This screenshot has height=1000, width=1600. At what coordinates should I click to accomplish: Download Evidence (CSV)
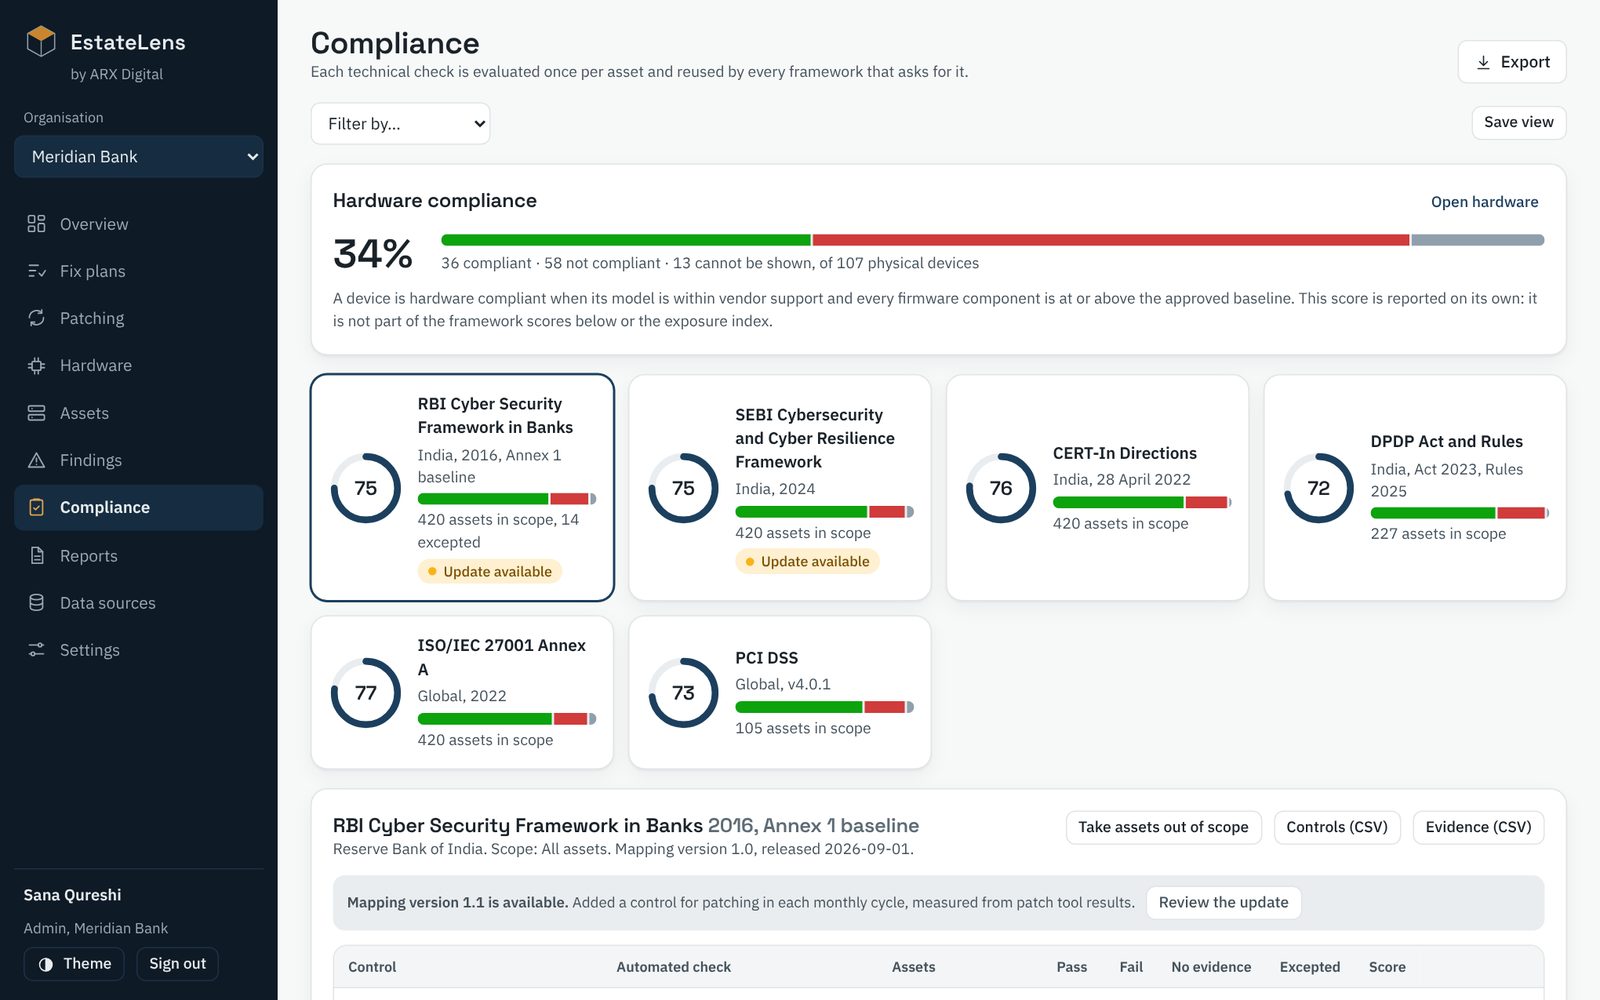[x=1478, y=827]
